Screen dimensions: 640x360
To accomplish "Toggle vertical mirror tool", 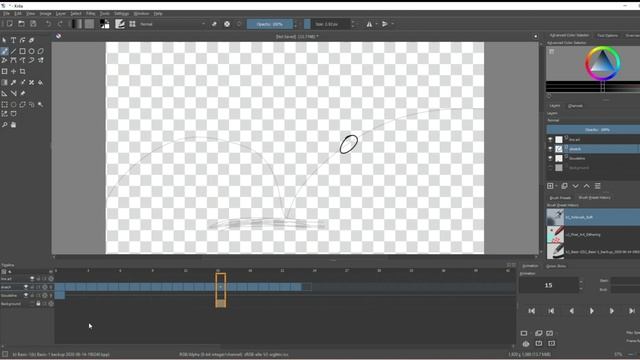I will (384, 24).
